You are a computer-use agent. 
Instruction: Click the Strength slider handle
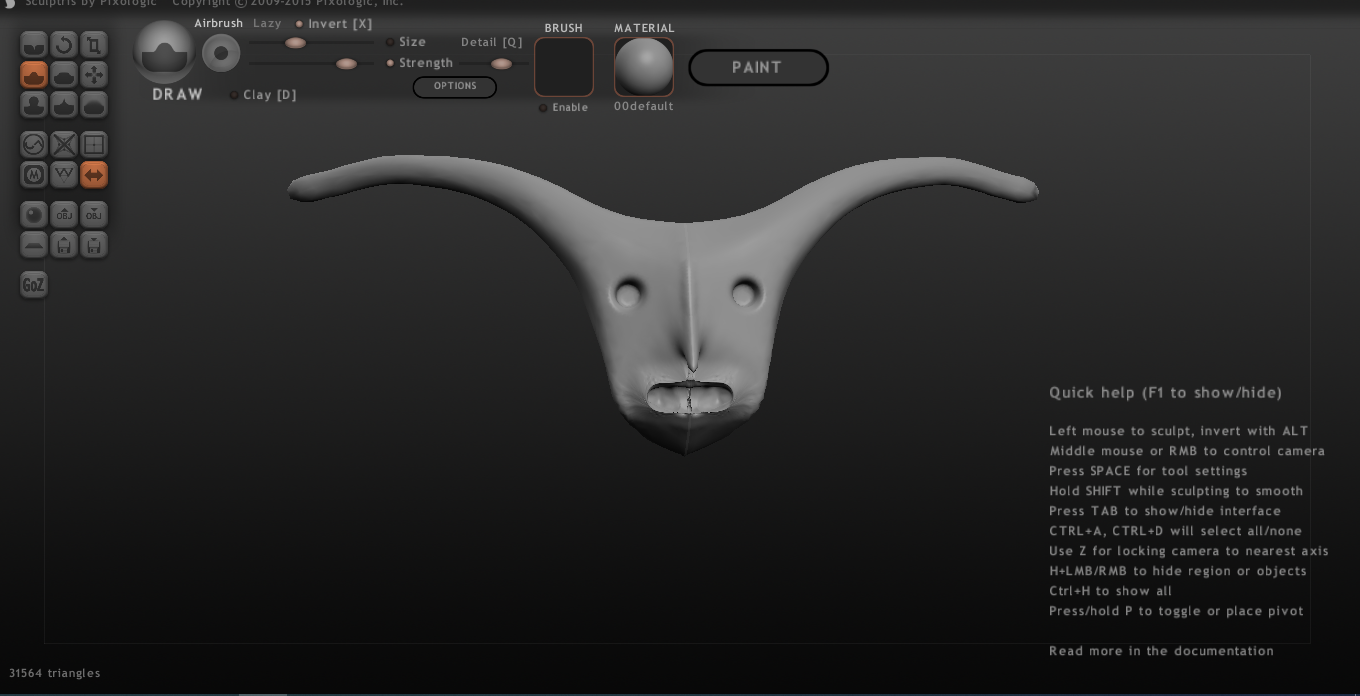(346, 64)
